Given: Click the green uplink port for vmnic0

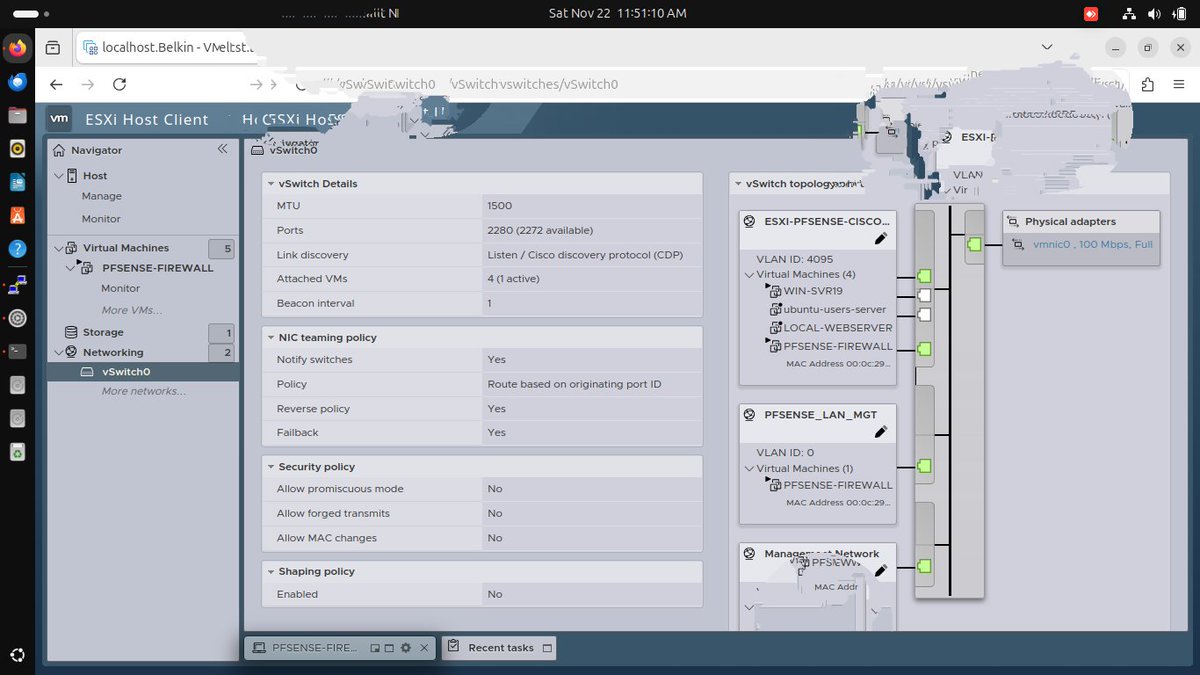Looking at the screenshot, I should pyautogui.click(x=973, y=244).
